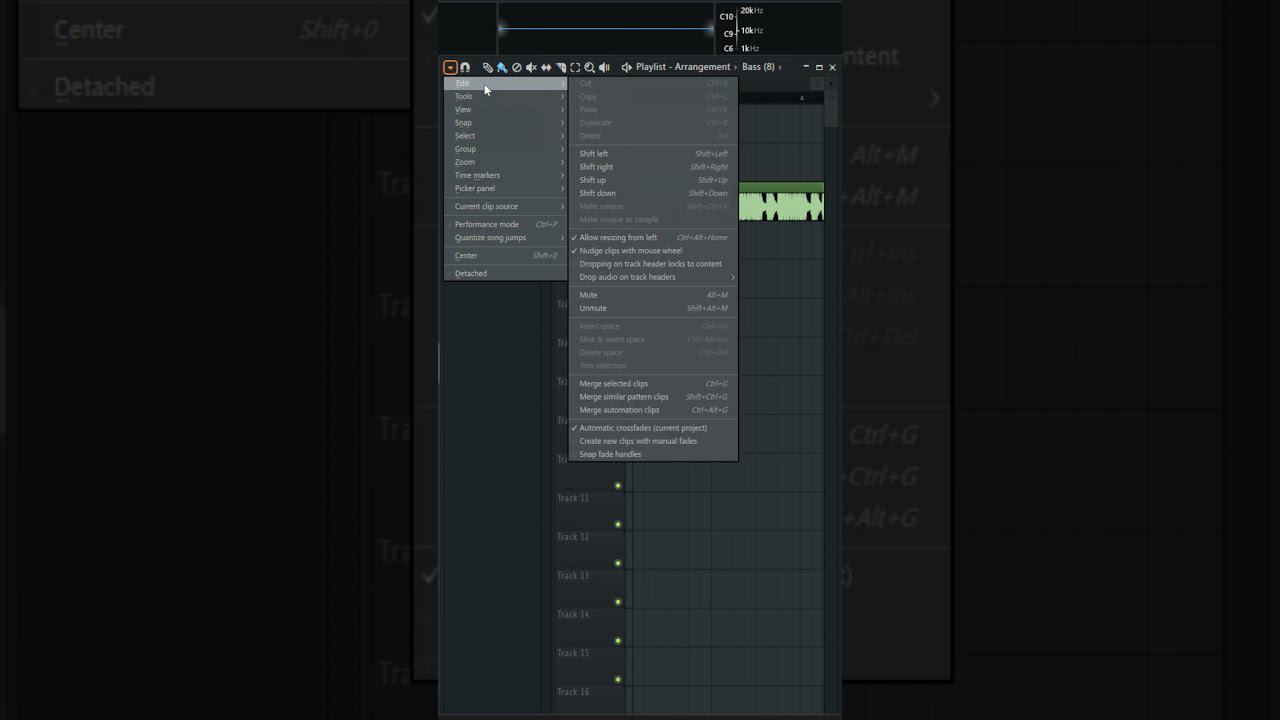Expand the Zoom submenu
This screenshot has width=1280, height=720.
tap(506, 161)
